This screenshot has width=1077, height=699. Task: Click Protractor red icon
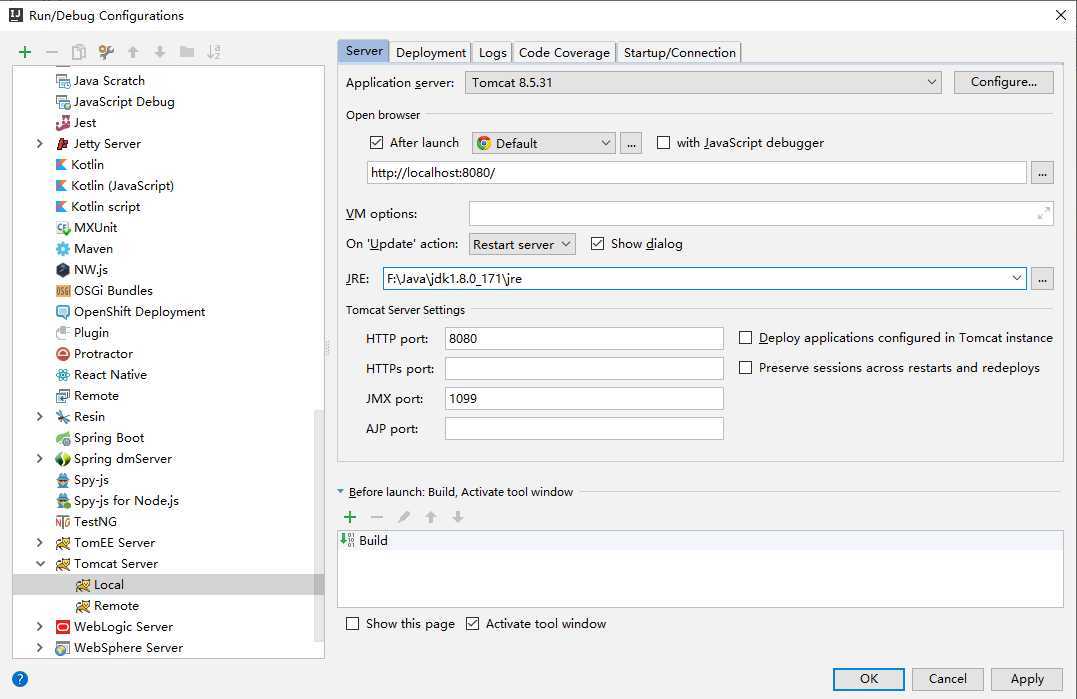point(63,354)
